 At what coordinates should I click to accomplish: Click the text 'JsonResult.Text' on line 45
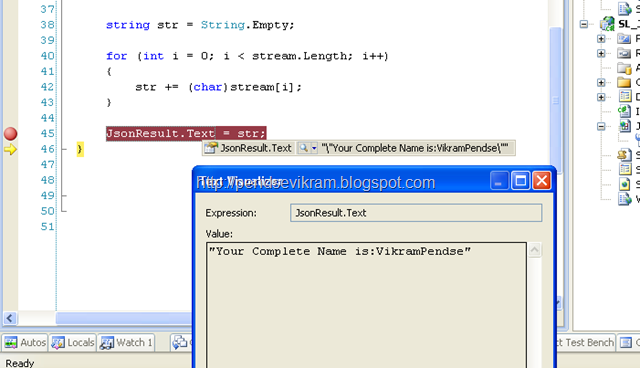tap(160, 133)
